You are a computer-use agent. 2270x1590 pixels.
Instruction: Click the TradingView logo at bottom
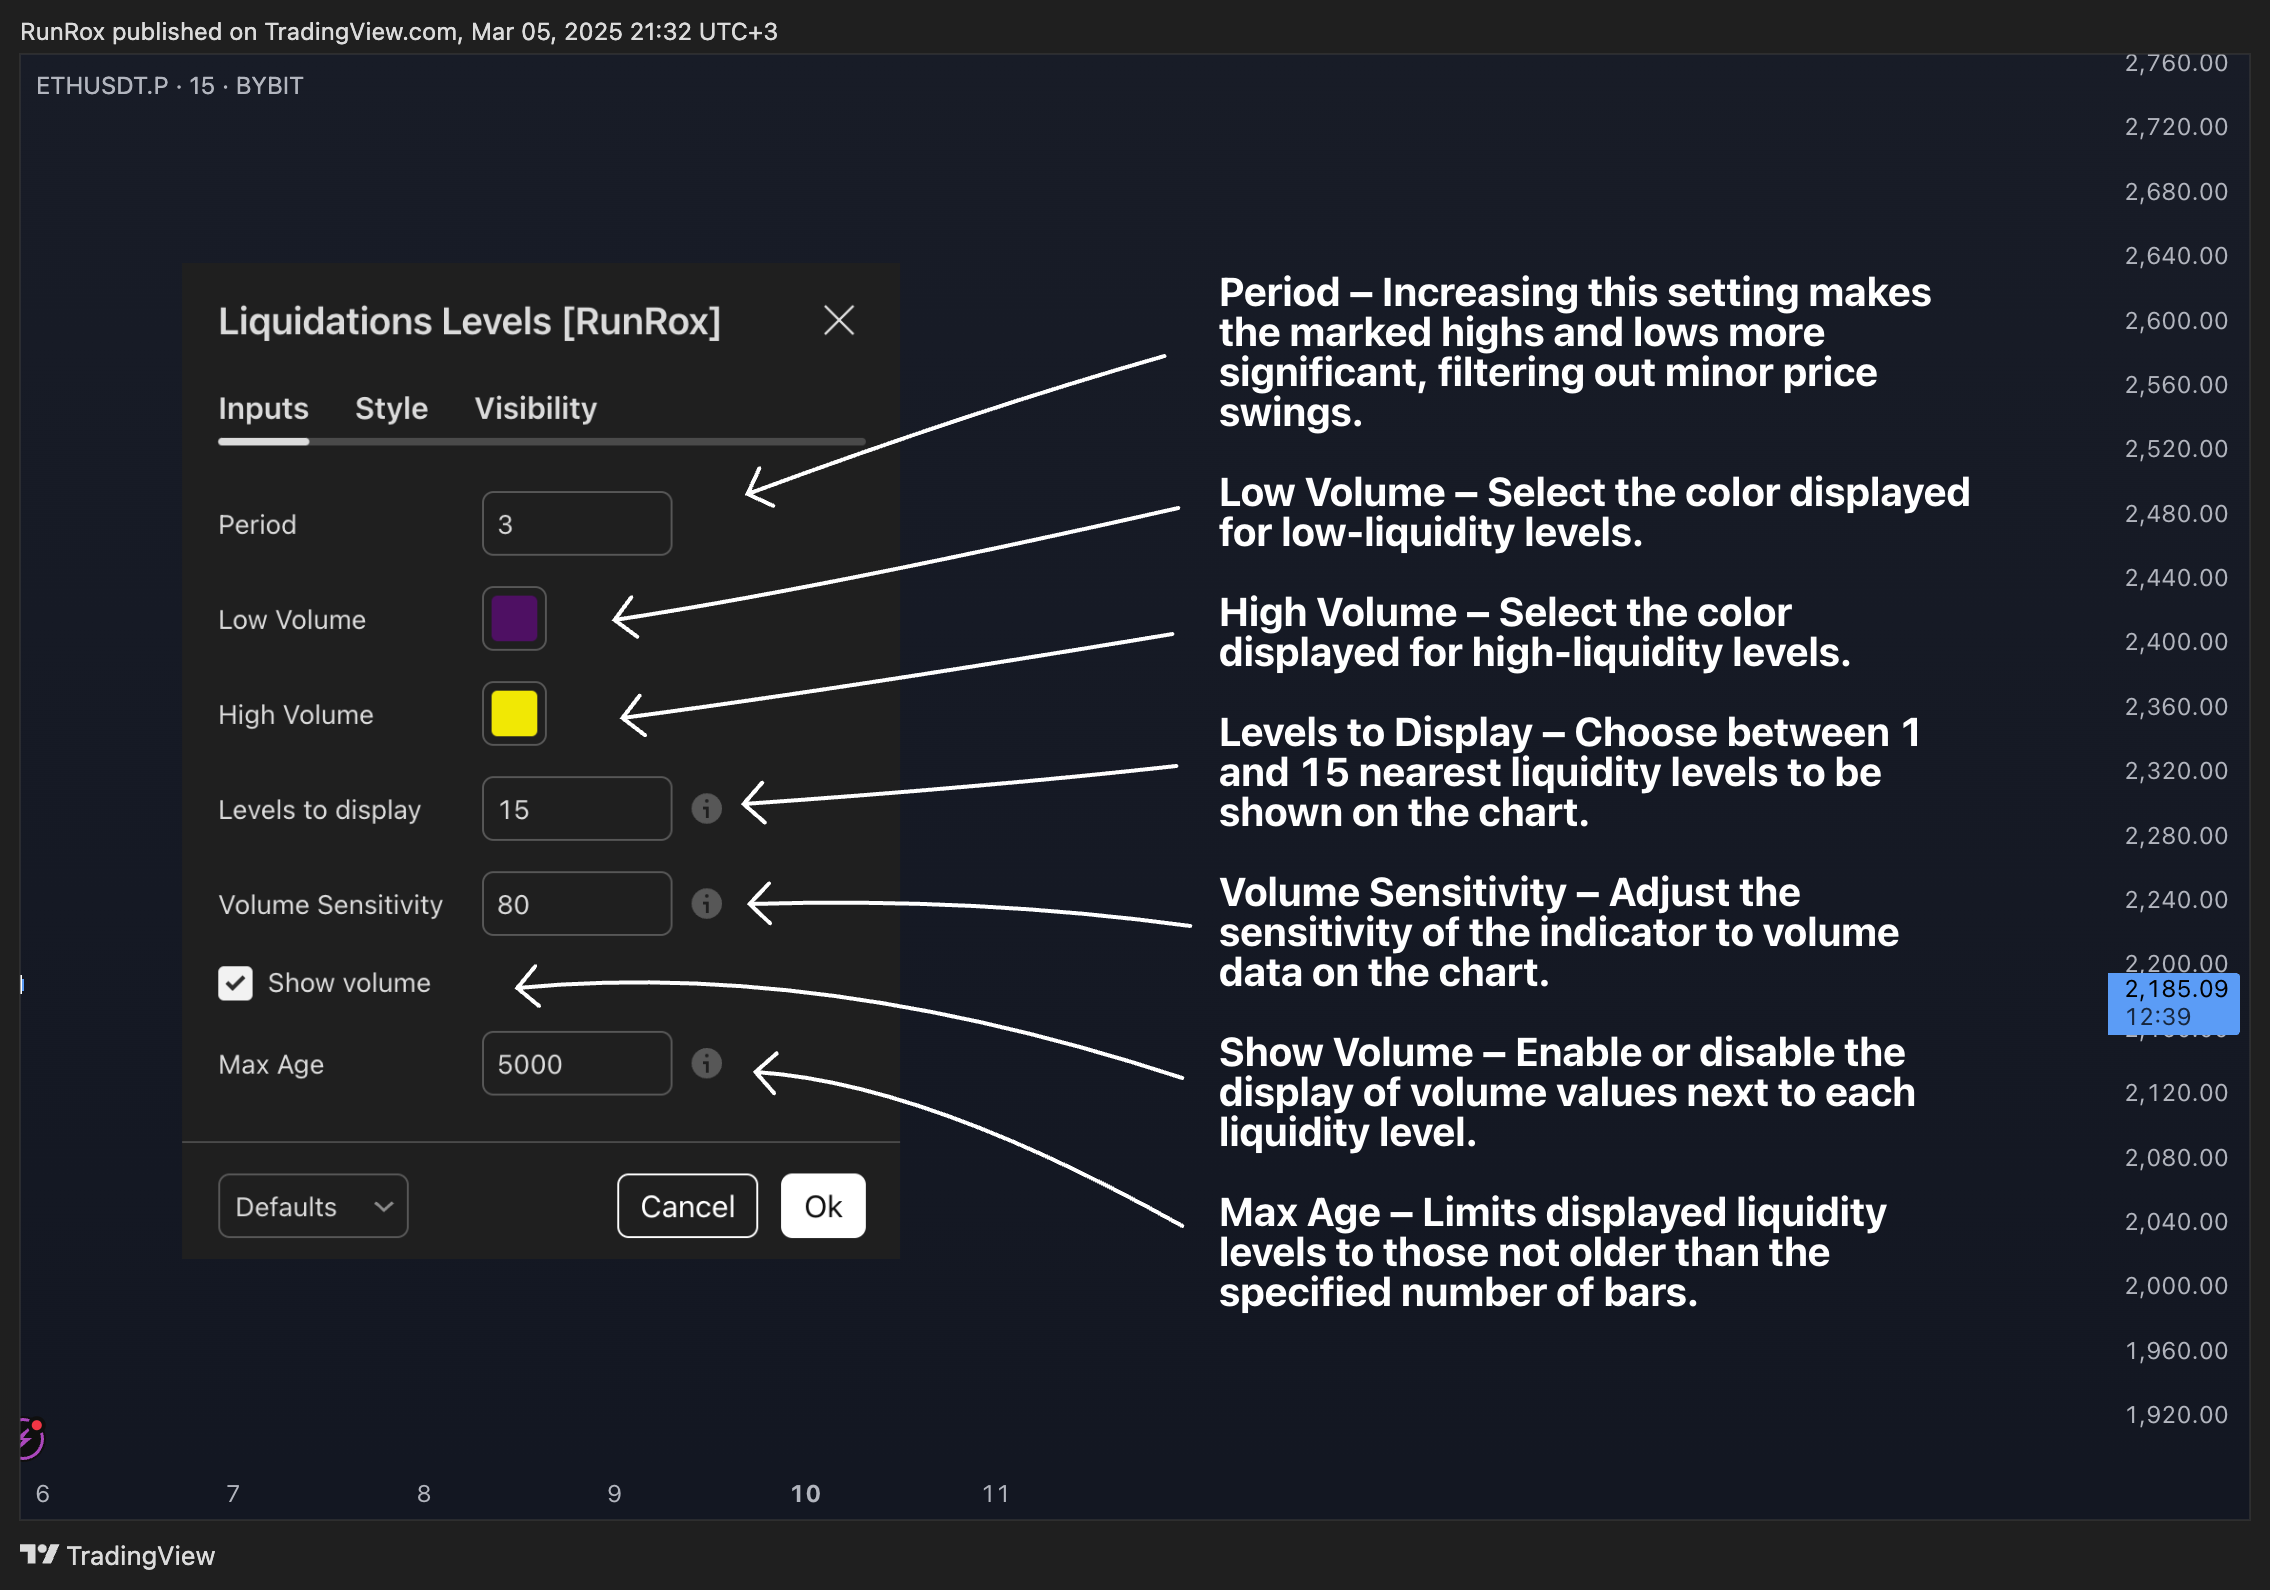pos(118,1555)
